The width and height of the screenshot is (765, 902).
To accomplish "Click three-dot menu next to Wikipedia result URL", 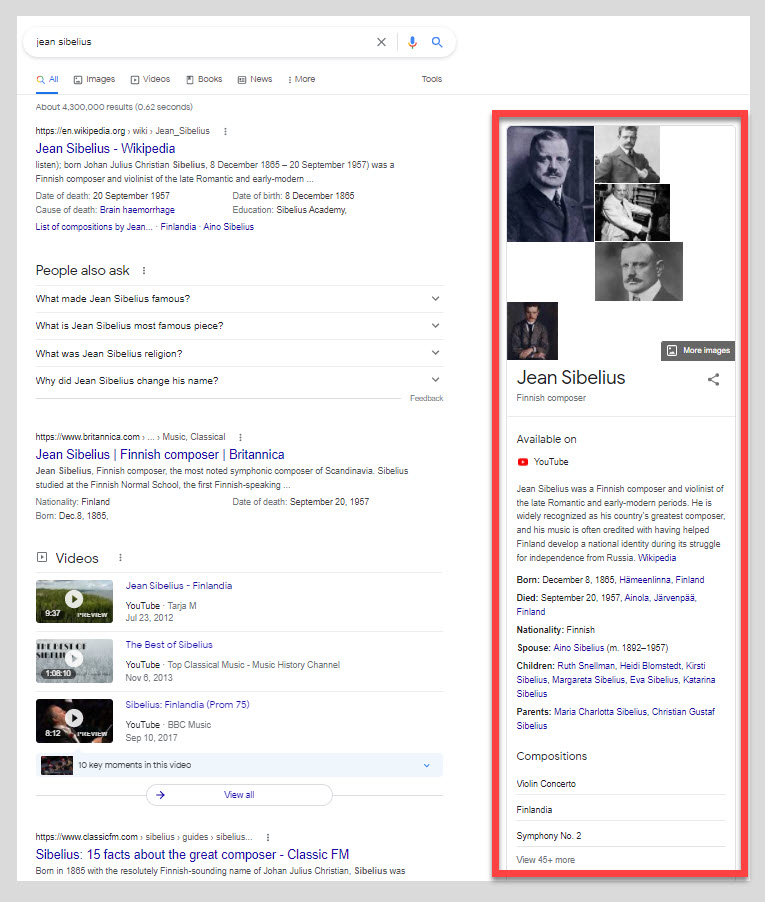I will click(x=226, y=131).
